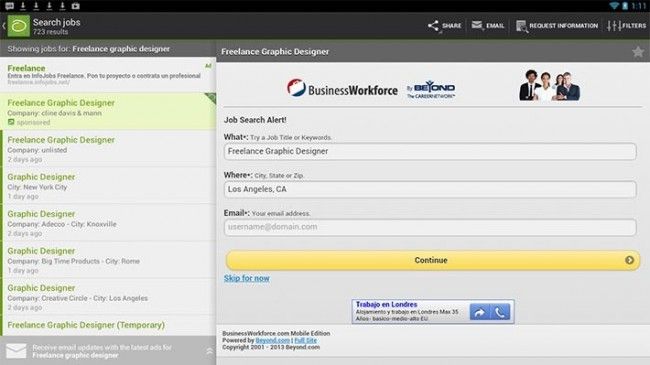The height and width of the screenshot is (365, 650).
Task: Click the Where location field
Action: (430, 189)
